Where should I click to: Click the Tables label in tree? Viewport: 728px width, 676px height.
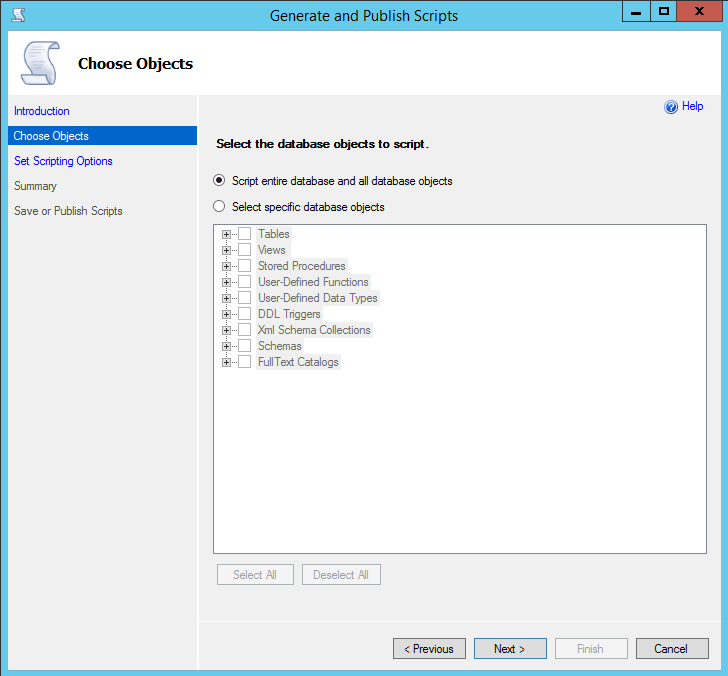(x=274, y=234)
